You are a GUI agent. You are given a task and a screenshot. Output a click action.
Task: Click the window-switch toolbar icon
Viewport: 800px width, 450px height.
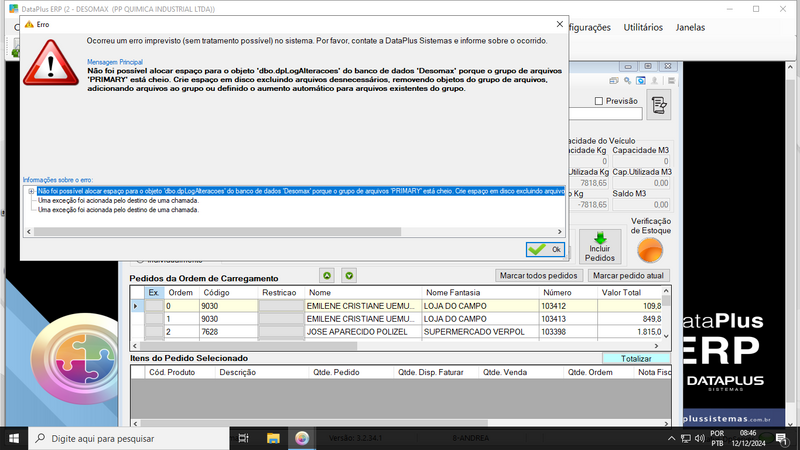614,81
